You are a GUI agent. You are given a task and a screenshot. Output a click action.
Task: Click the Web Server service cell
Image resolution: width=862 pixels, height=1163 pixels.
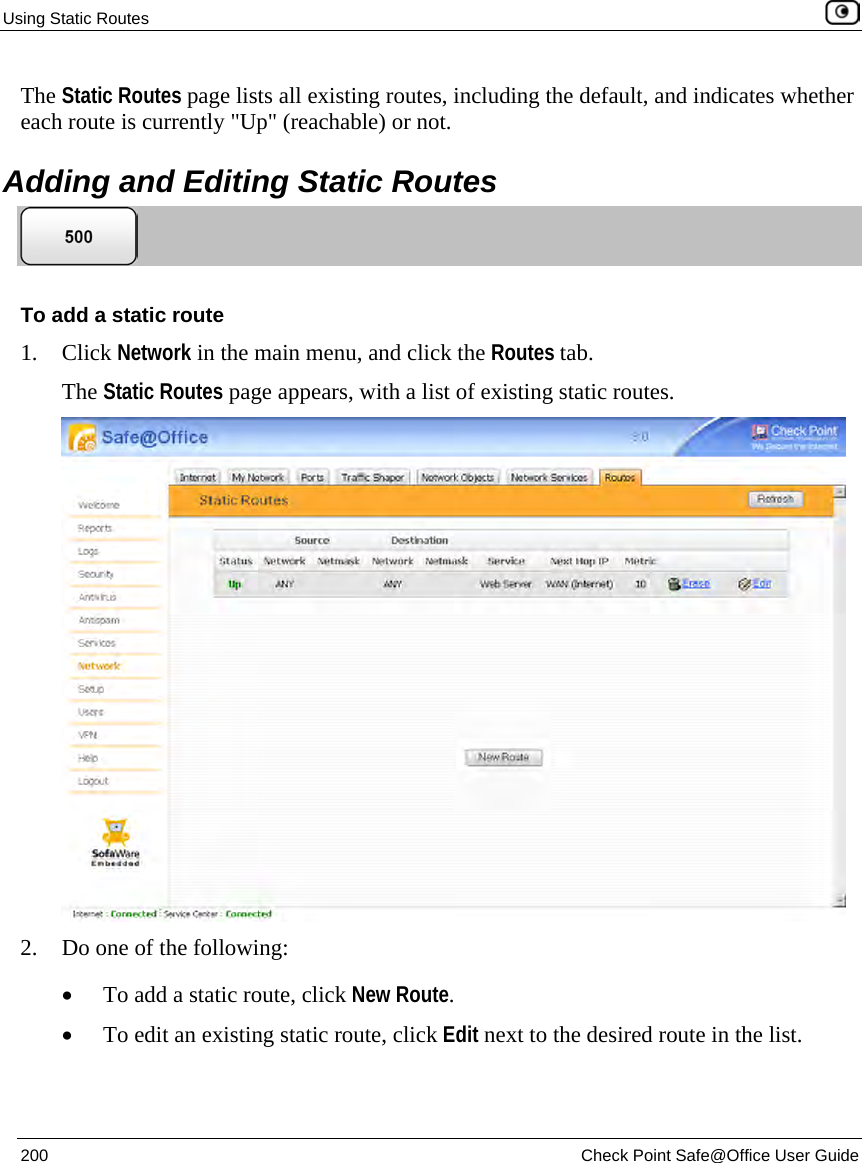pyautogui.click(x=505, y=584)
